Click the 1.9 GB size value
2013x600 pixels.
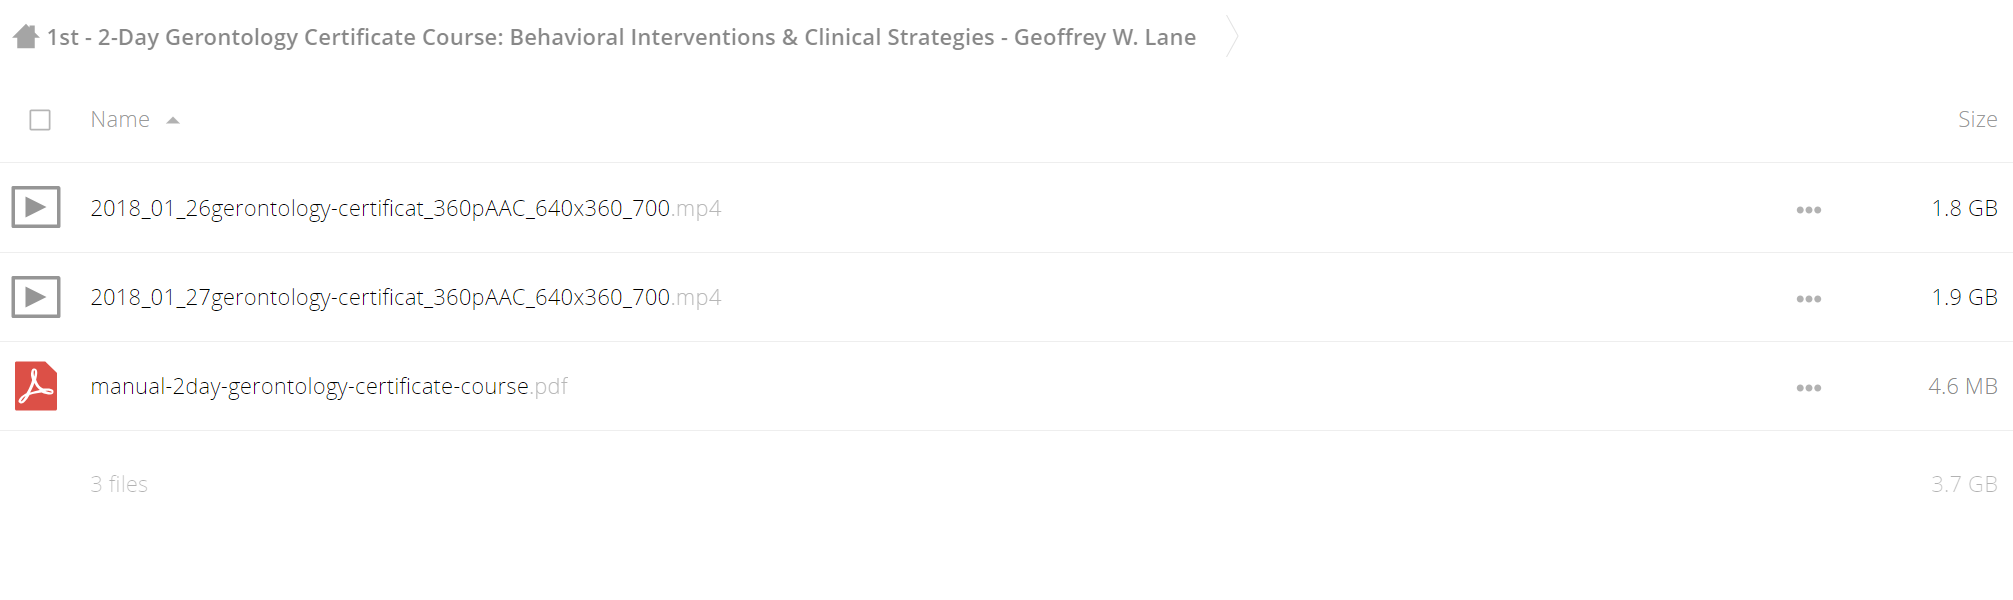click(1964, 297)
